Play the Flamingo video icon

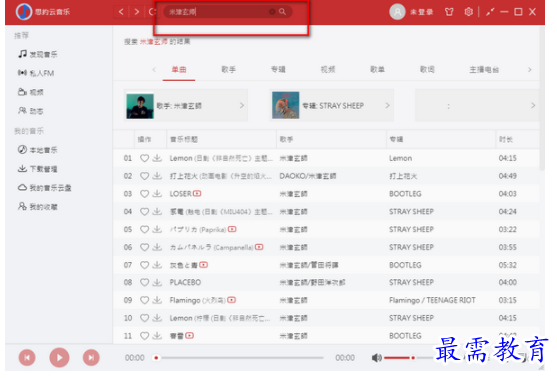[x=232, y=300]
